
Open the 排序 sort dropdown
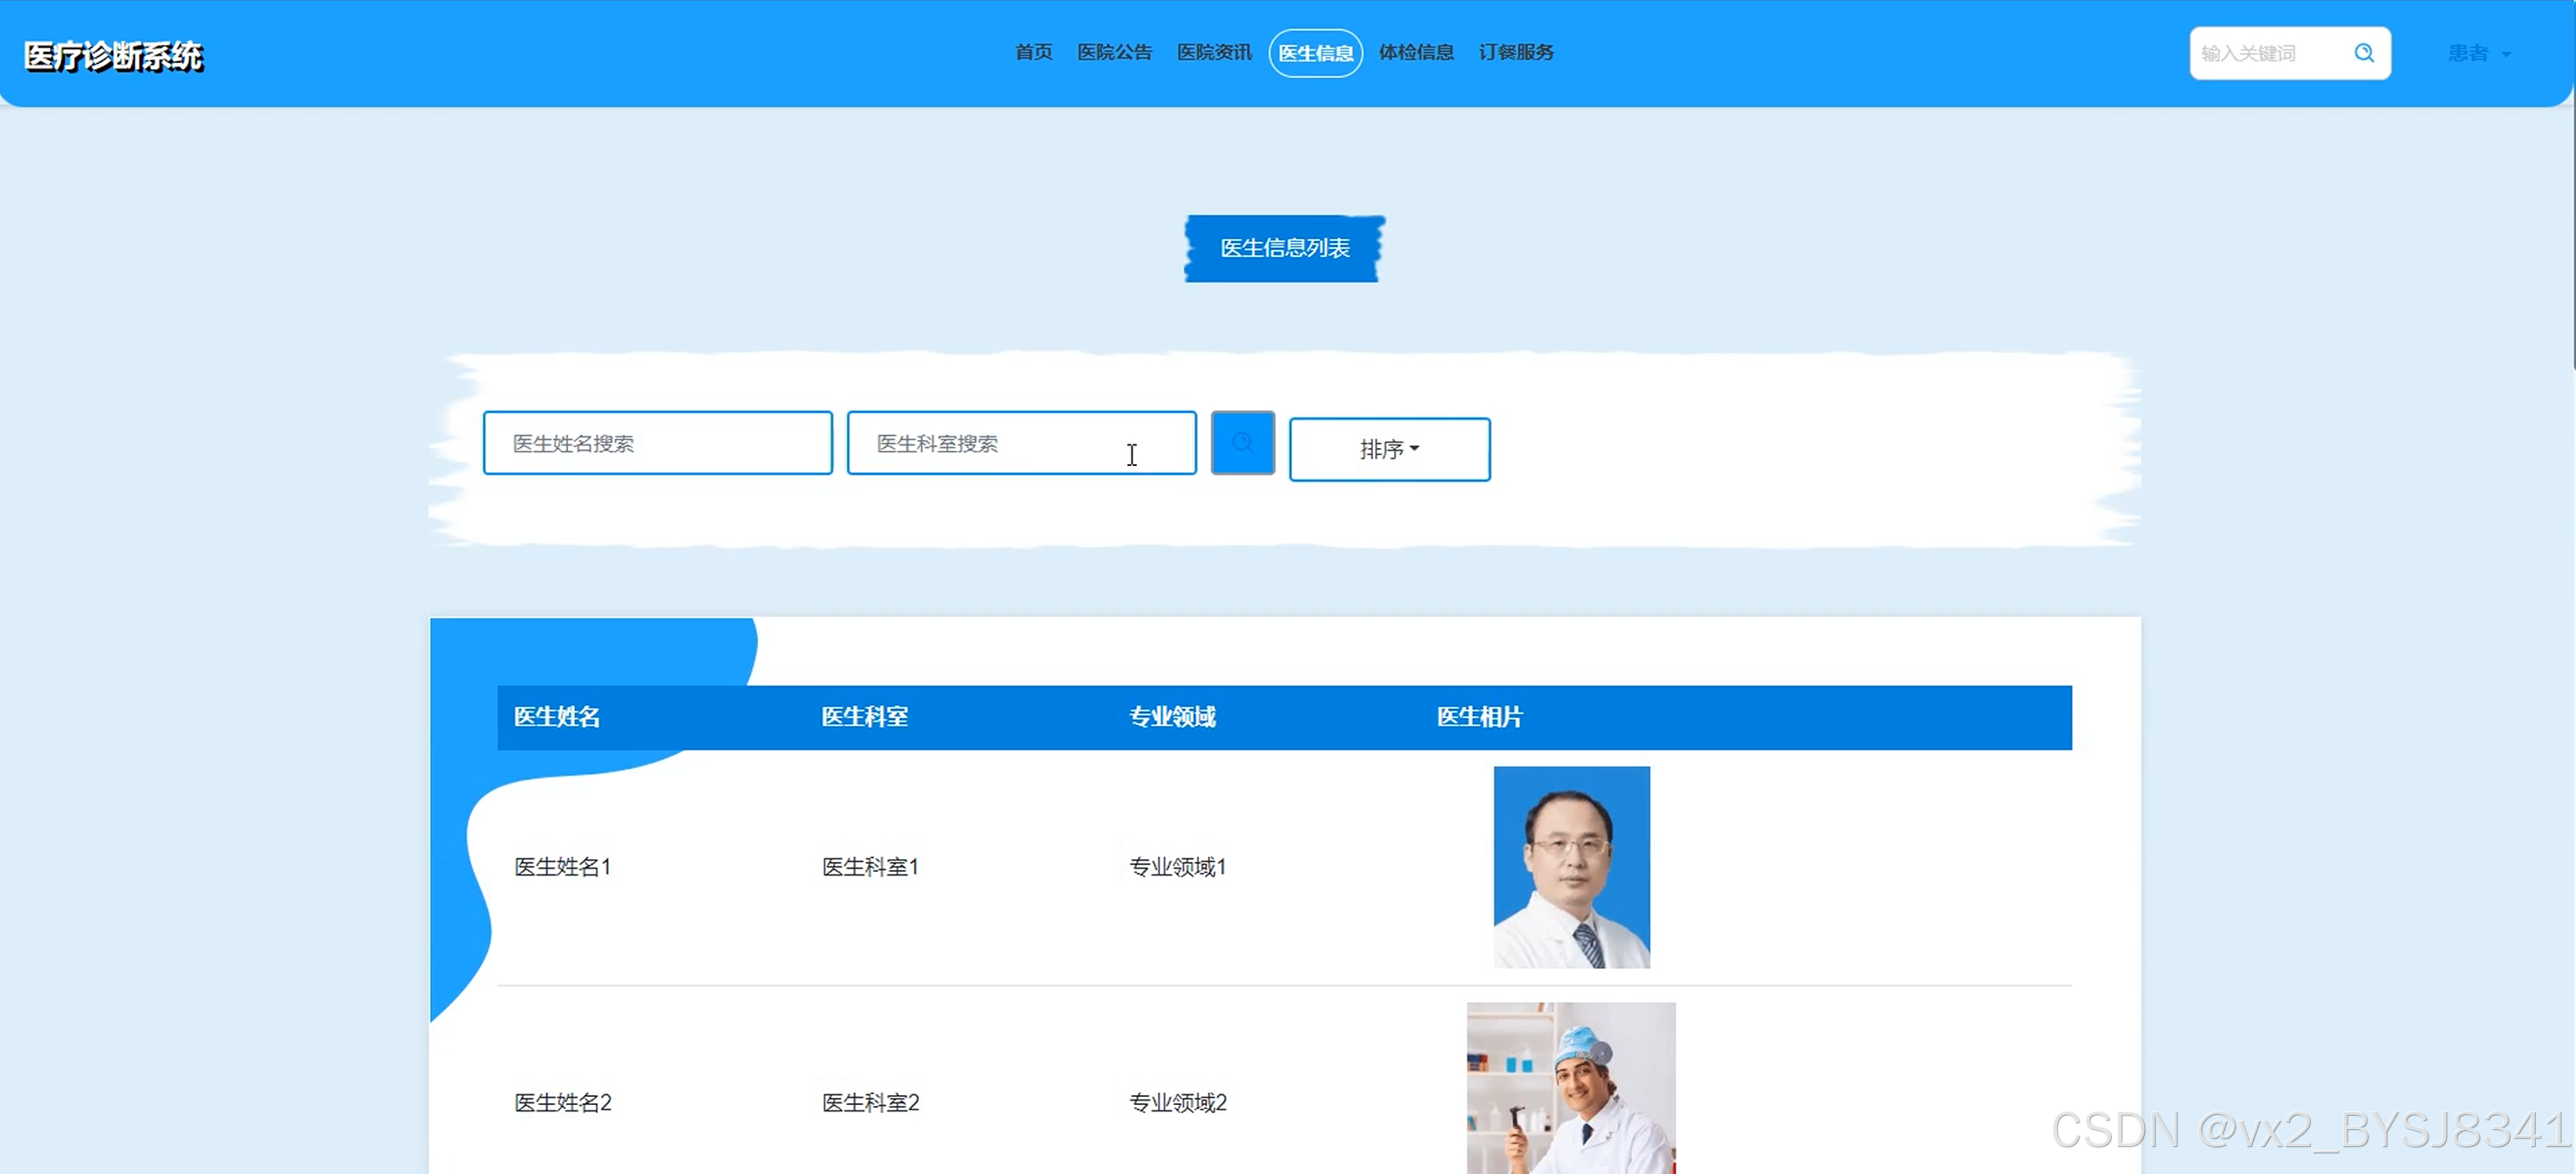coord(1389,450)
